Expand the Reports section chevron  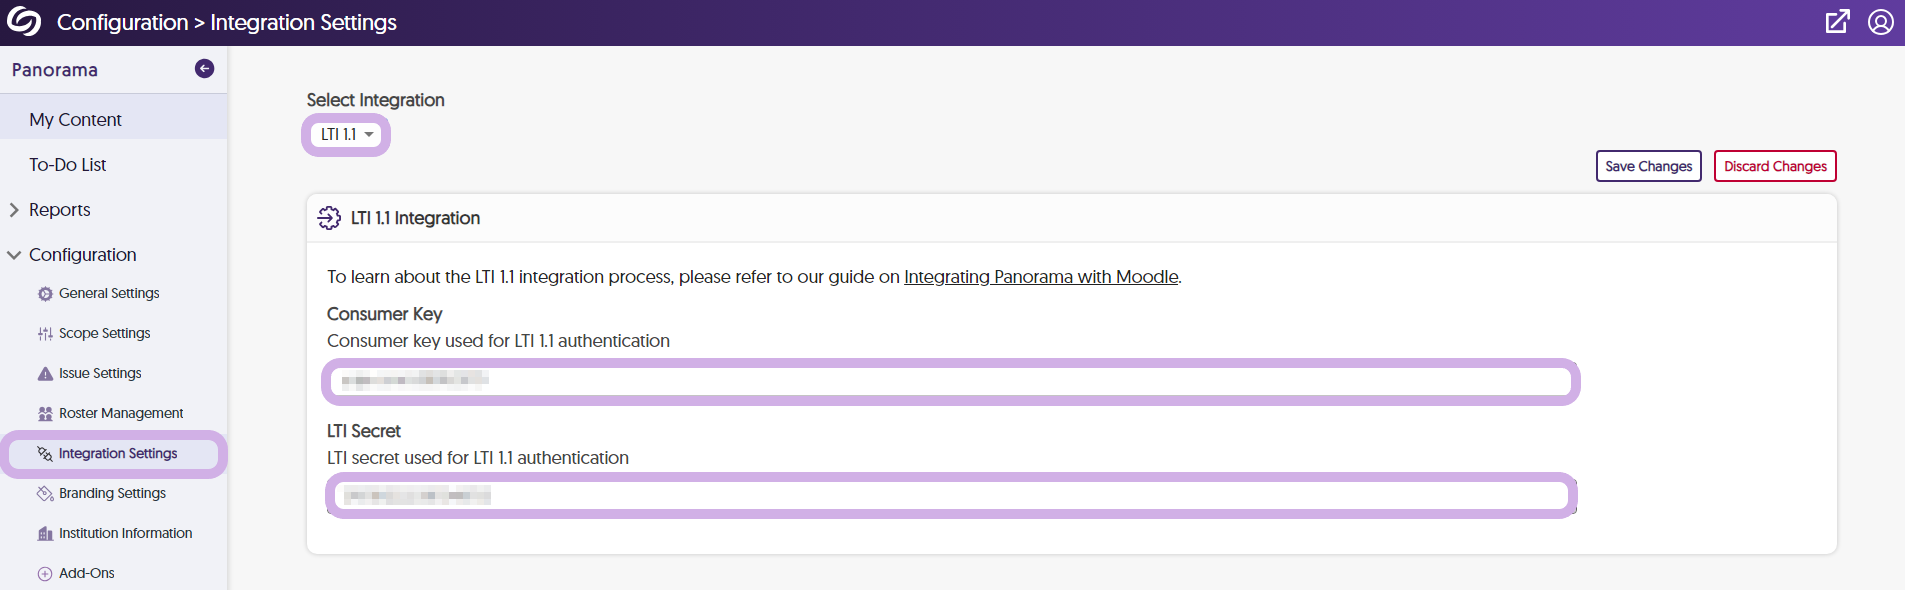pyautogui.click(x=14, y=210)
